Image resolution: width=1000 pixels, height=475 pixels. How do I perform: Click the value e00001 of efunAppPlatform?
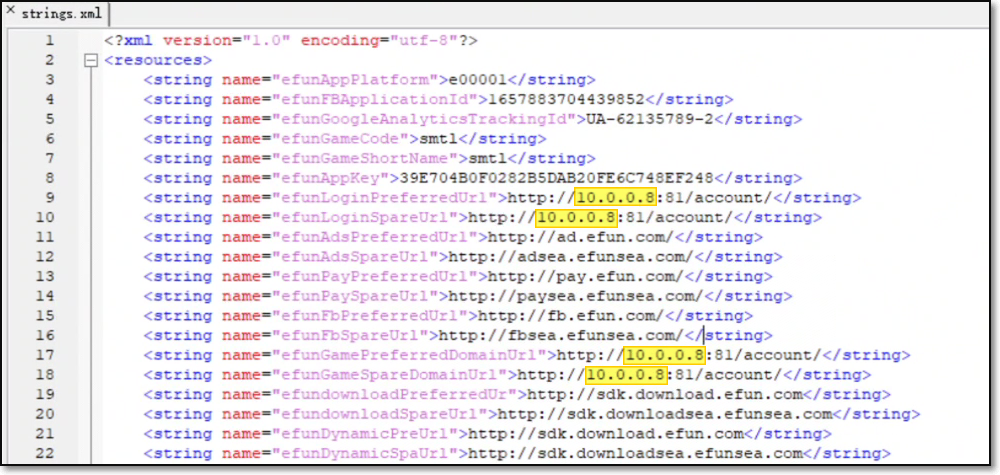click(x=477, y=80)
